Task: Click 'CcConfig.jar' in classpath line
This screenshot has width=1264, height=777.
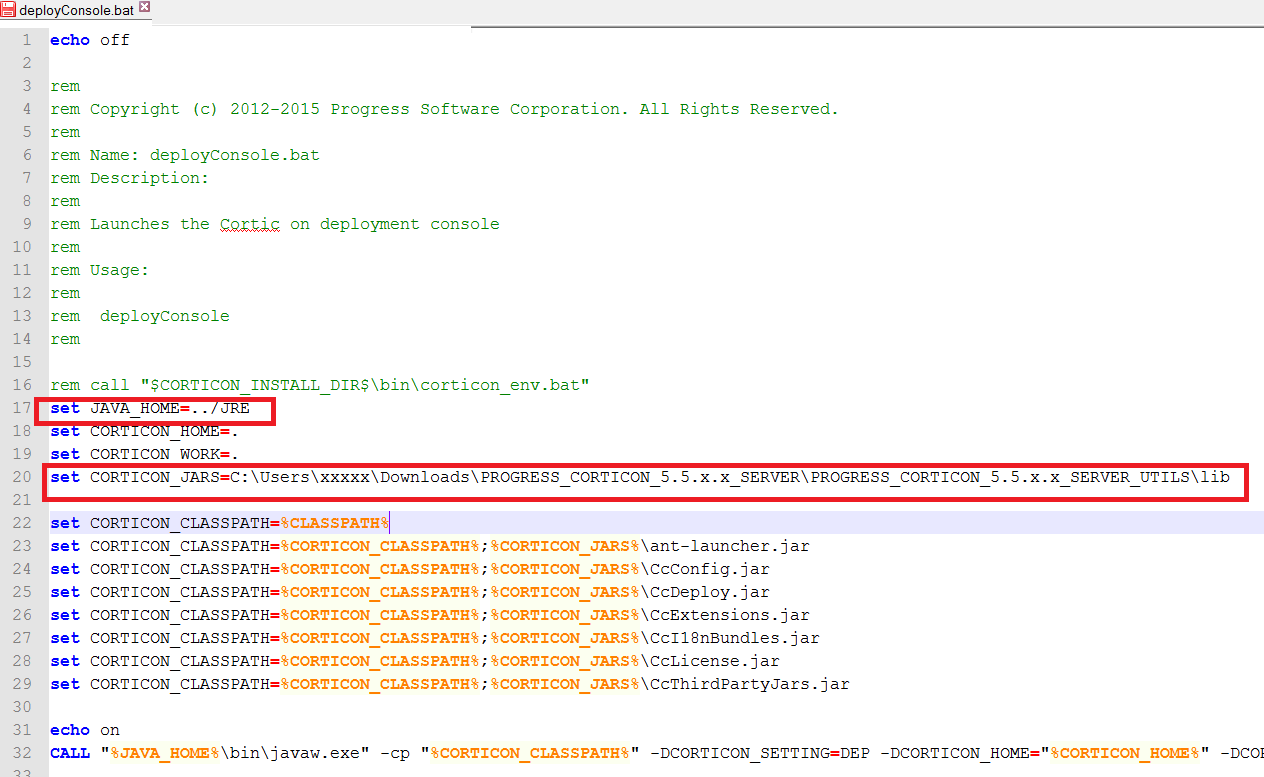Action: point(710,569)
